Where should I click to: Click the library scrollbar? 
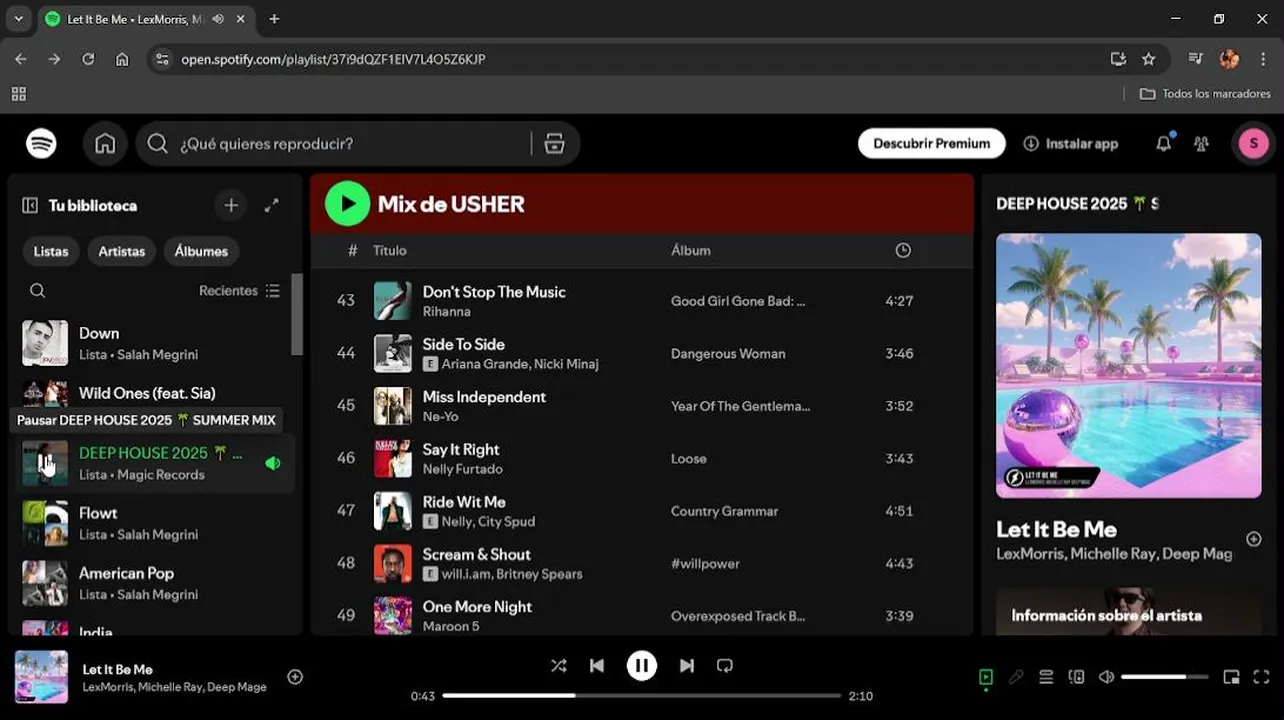(x=296, y=314)
